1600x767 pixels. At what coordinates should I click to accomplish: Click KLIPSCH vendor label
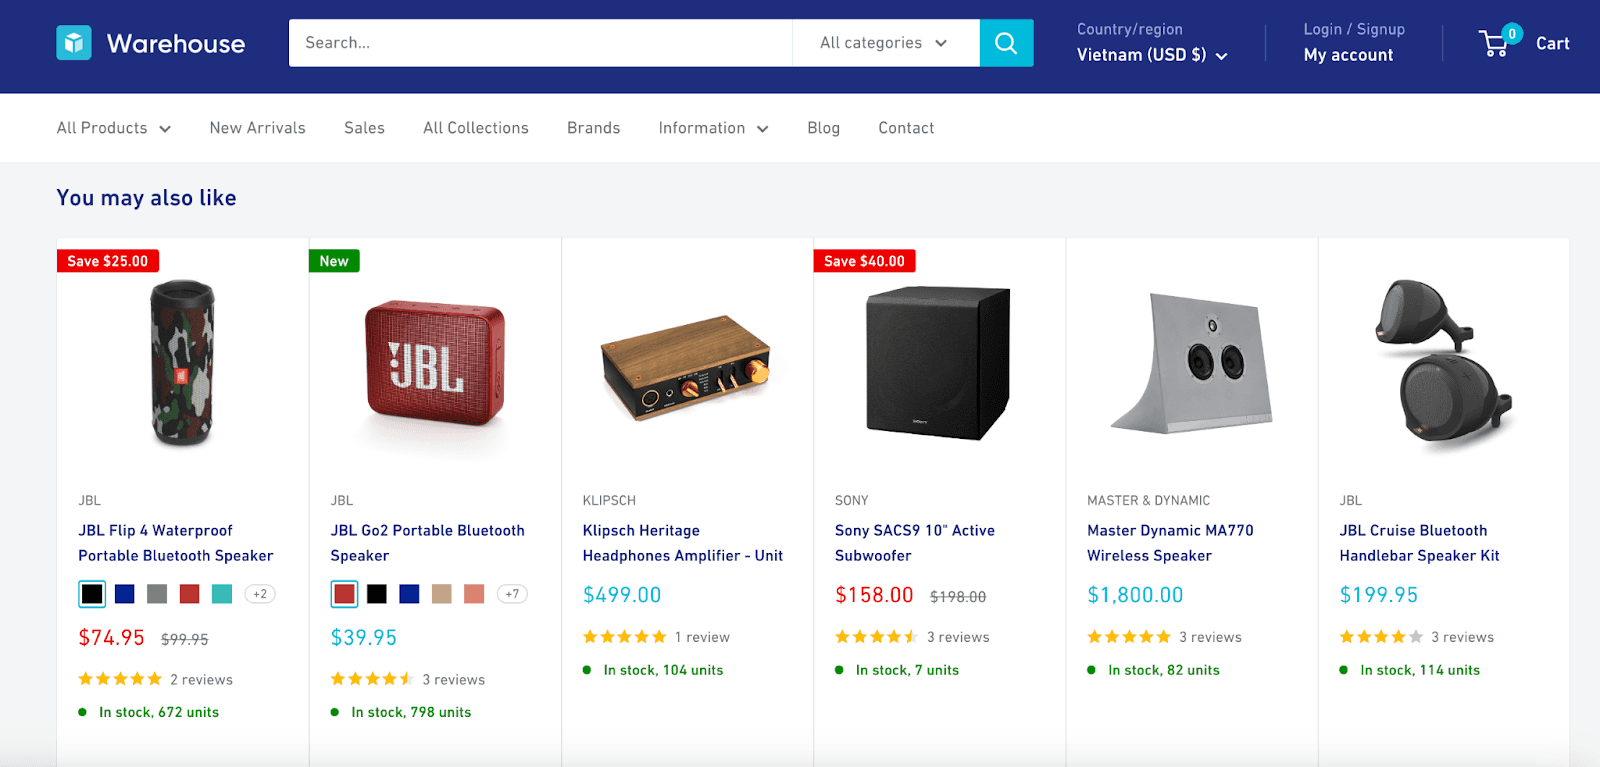(609, 501)
